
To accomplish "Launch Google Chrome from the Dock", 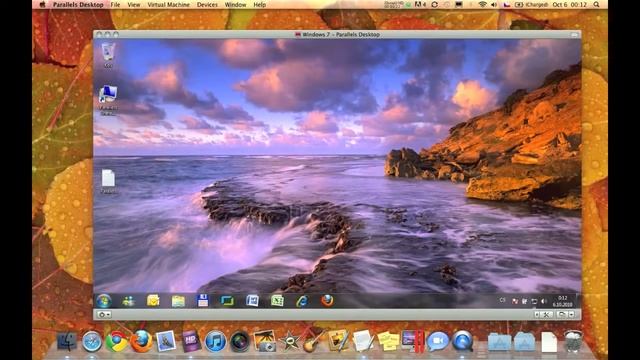I will 117,342.
